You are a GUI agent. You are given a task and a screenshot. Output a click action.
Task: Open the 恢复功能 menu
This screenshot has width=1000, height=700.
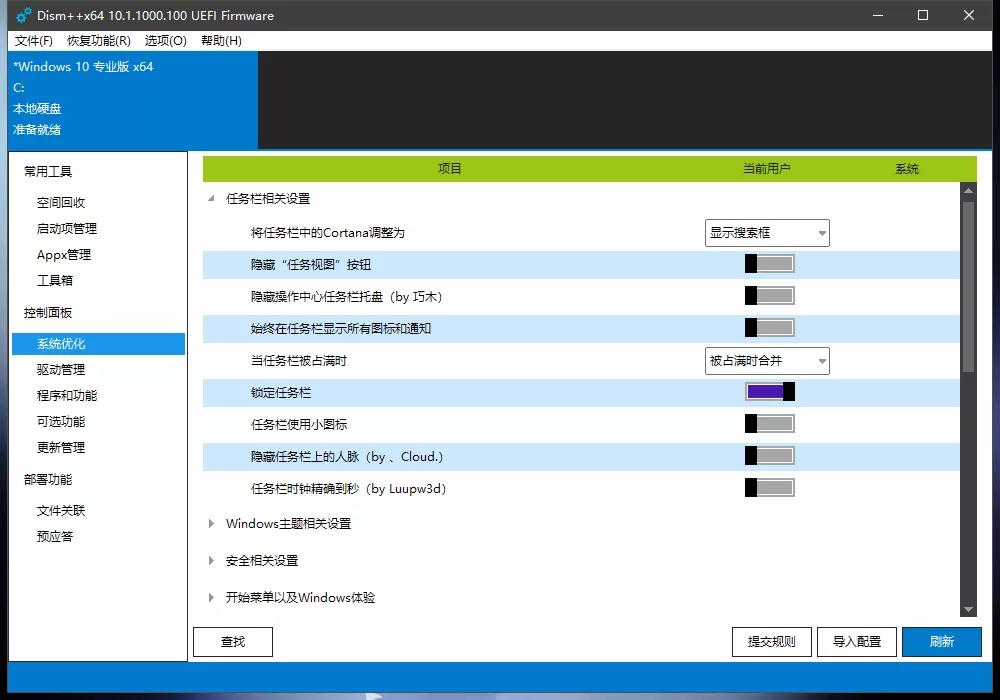(x=97, y=40)
